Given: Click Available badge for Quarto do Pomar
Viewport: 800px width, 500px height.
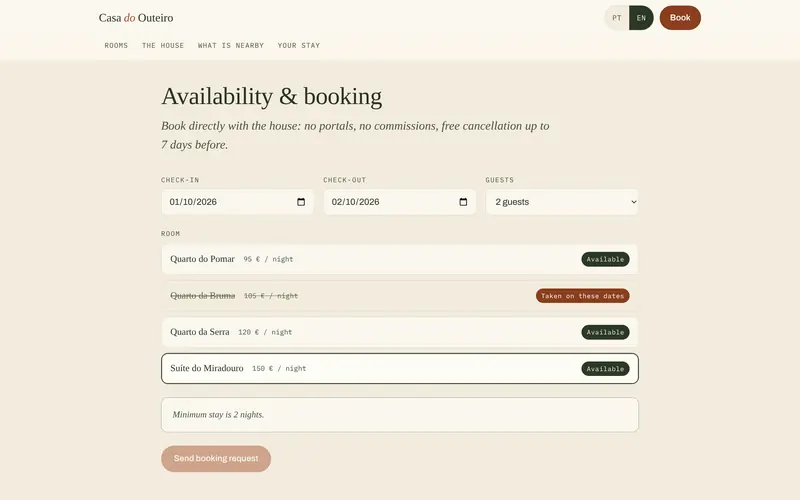Looking at the screenshot, I should pos(605,259).
